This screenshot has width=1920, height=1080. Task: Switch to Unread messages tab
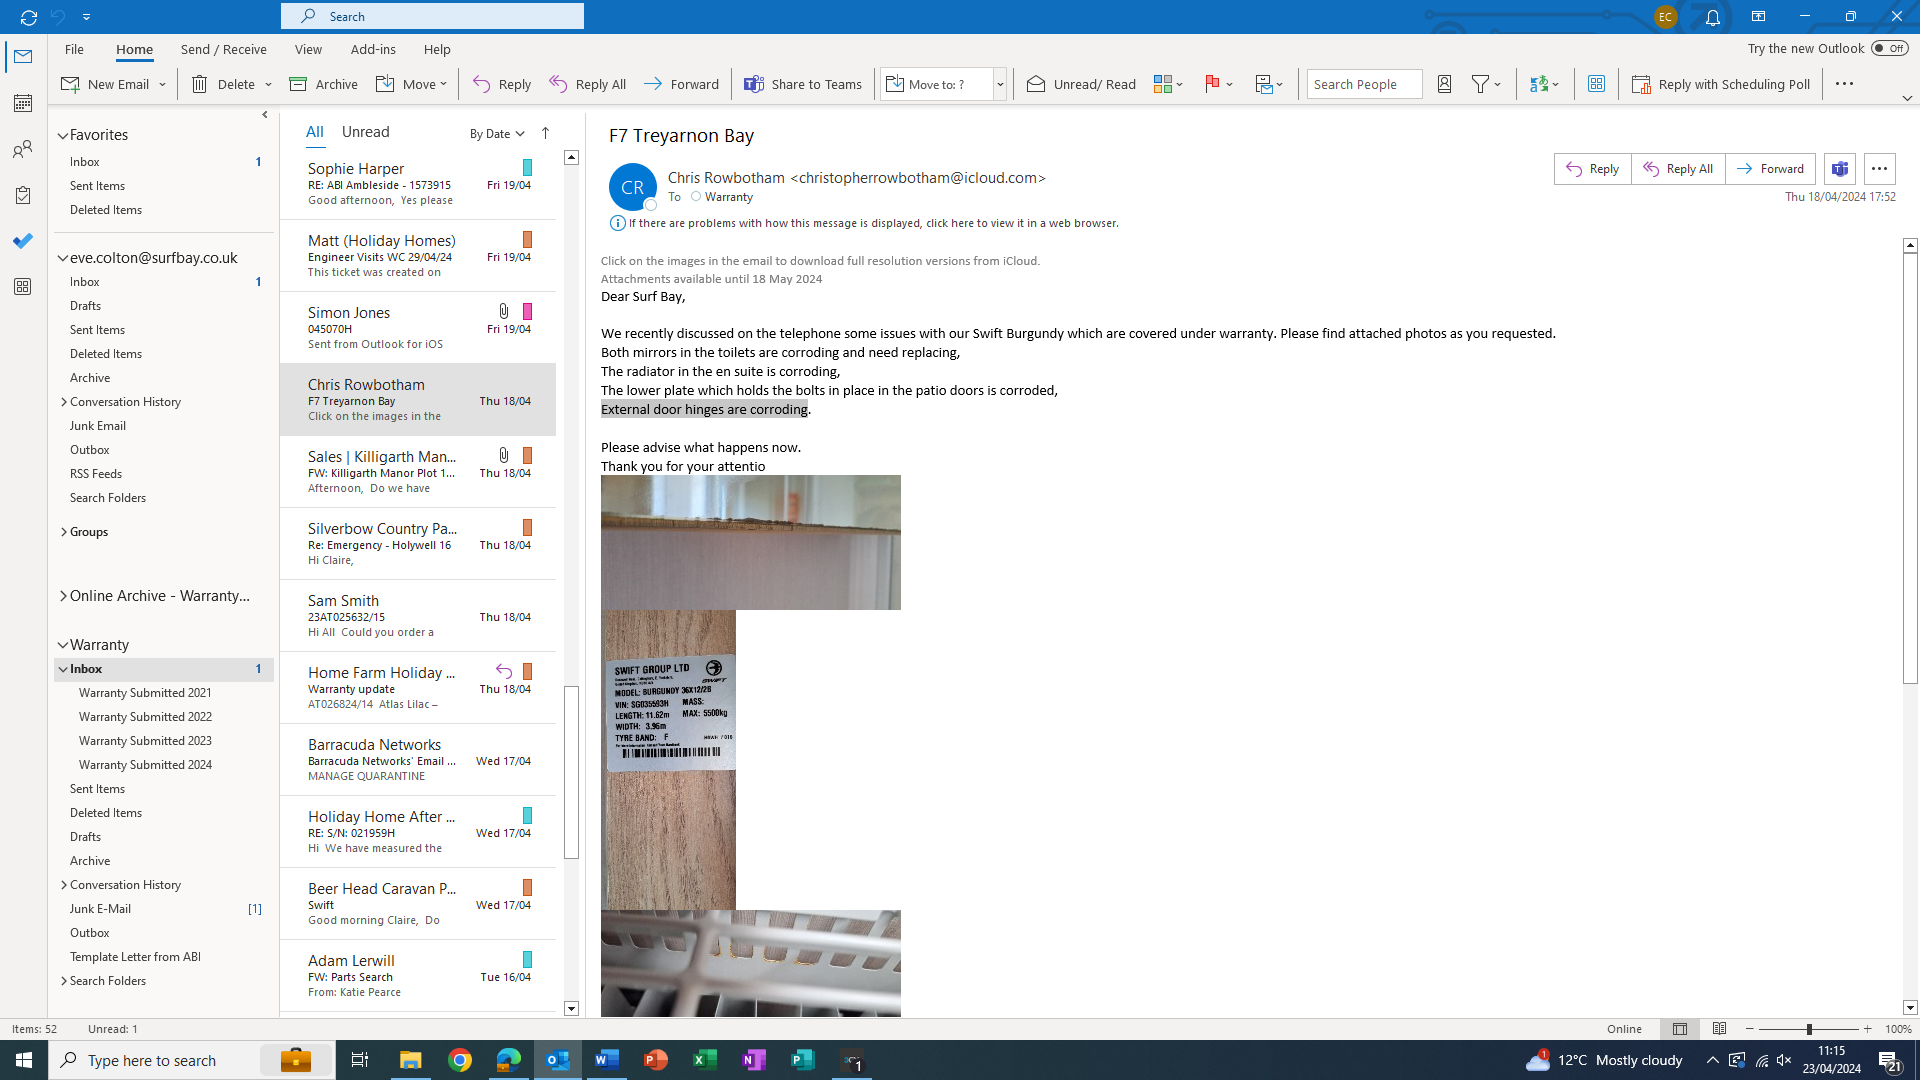[365, 132]
